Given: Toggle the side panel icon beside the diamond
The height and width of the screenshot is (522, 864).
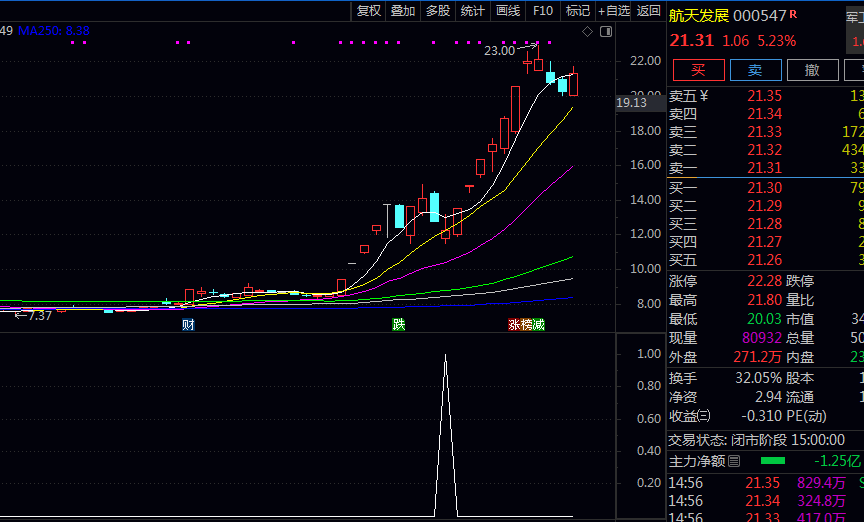Looking at the screenshot, I should [x=605, y=32].
